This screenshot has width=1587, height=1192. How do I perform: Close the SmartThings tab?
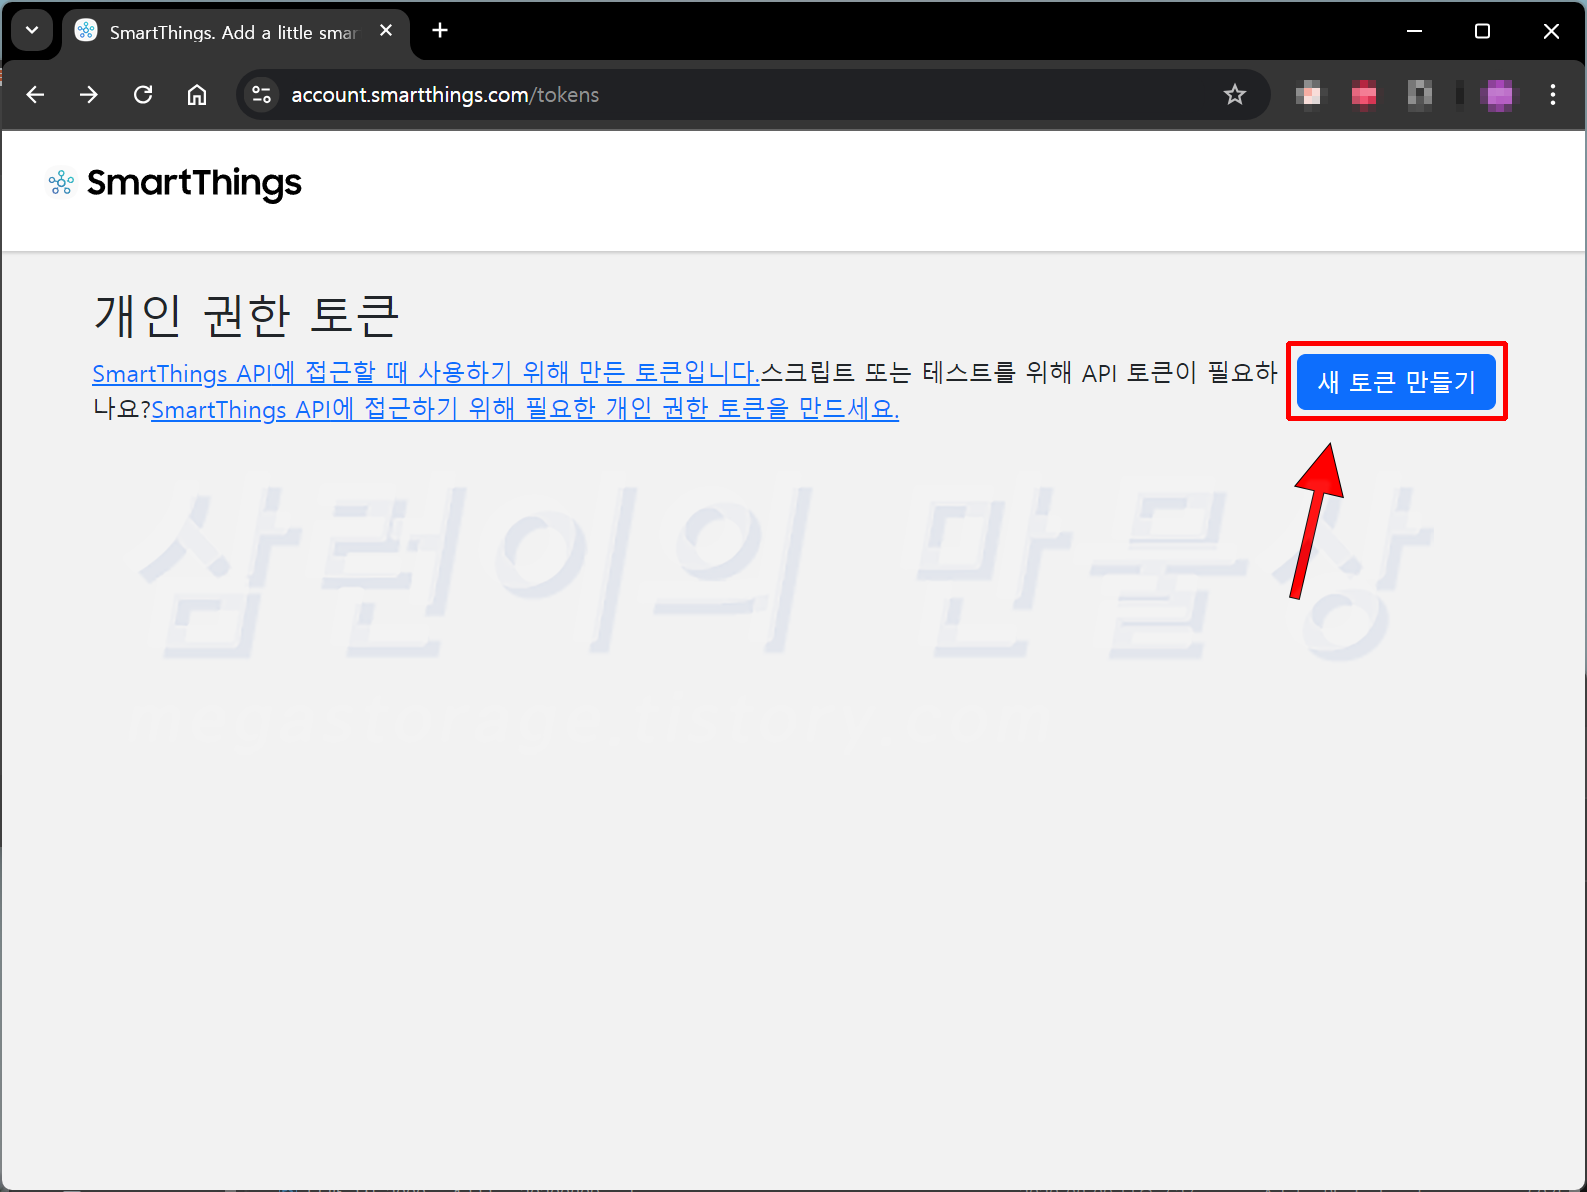pyautogui.click(x=386, y=31)
